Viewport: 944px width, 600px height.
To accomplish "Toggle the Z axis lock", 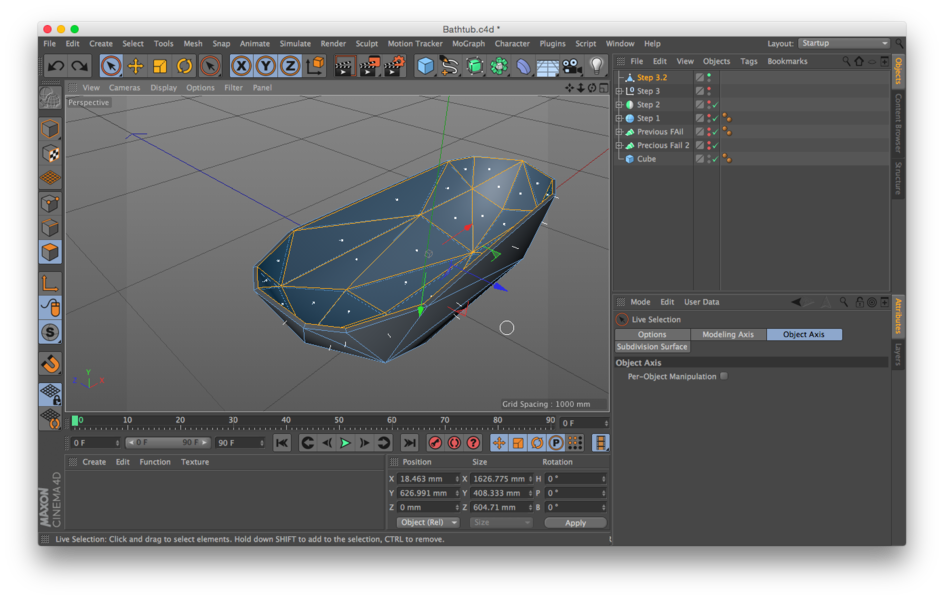I will coord(290,66).
